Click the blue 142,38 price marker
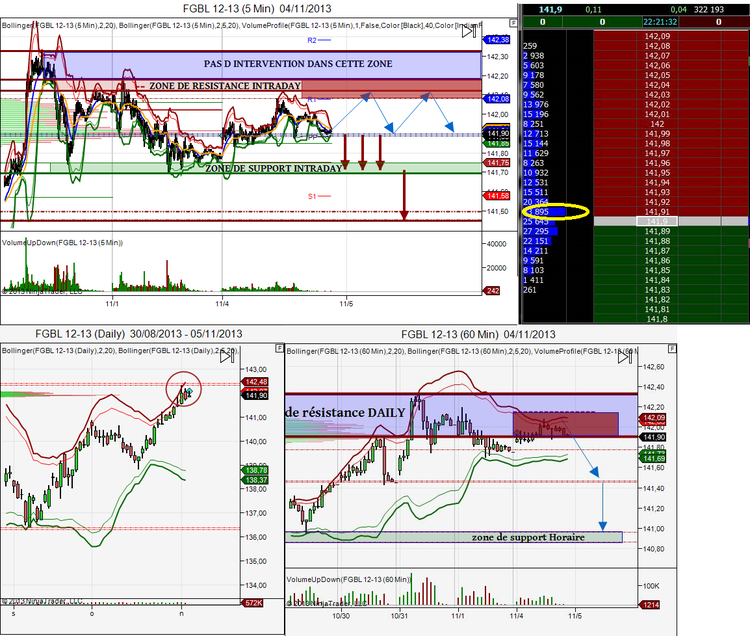The image size is (750, 636). coord(497,40)
